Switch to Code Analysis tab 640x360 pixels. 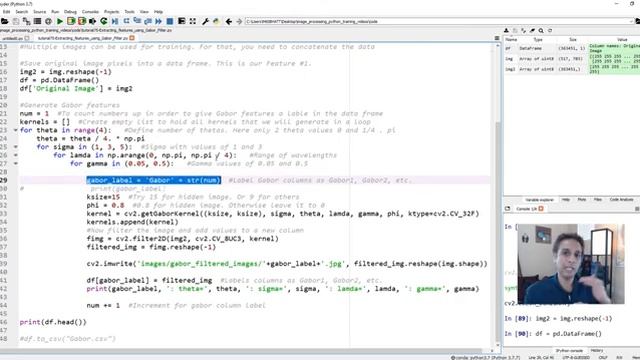tap(621, 200)
